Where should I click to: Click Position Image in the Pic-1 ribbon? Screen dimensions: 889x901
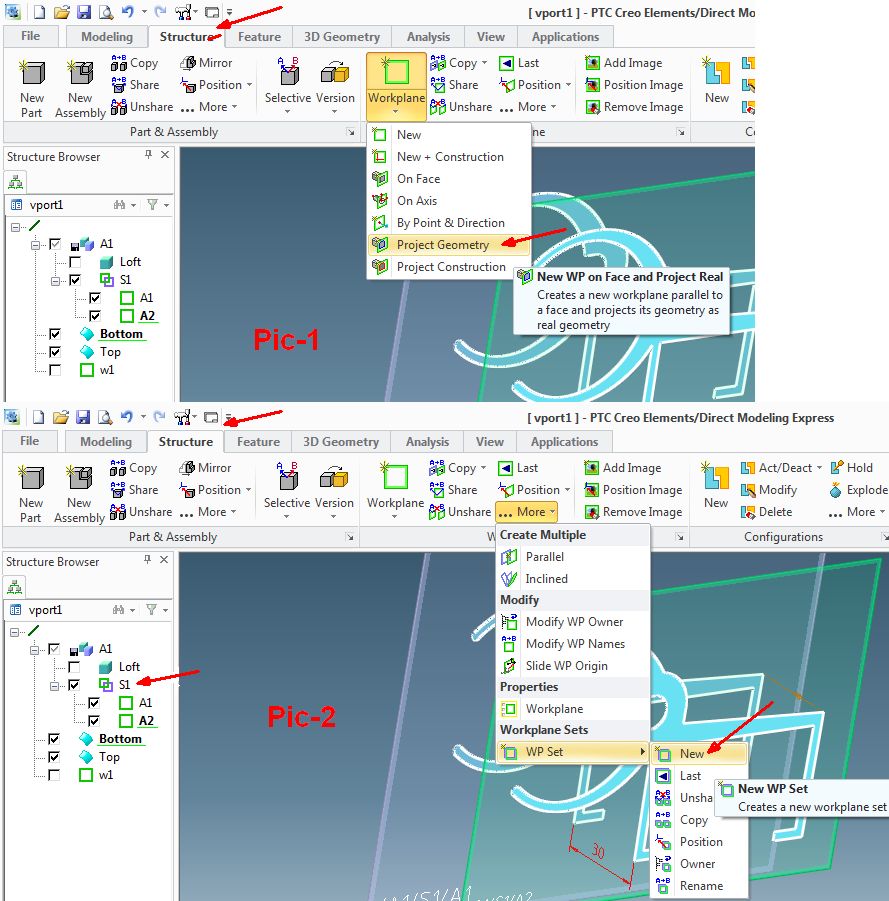click(634, 85)
